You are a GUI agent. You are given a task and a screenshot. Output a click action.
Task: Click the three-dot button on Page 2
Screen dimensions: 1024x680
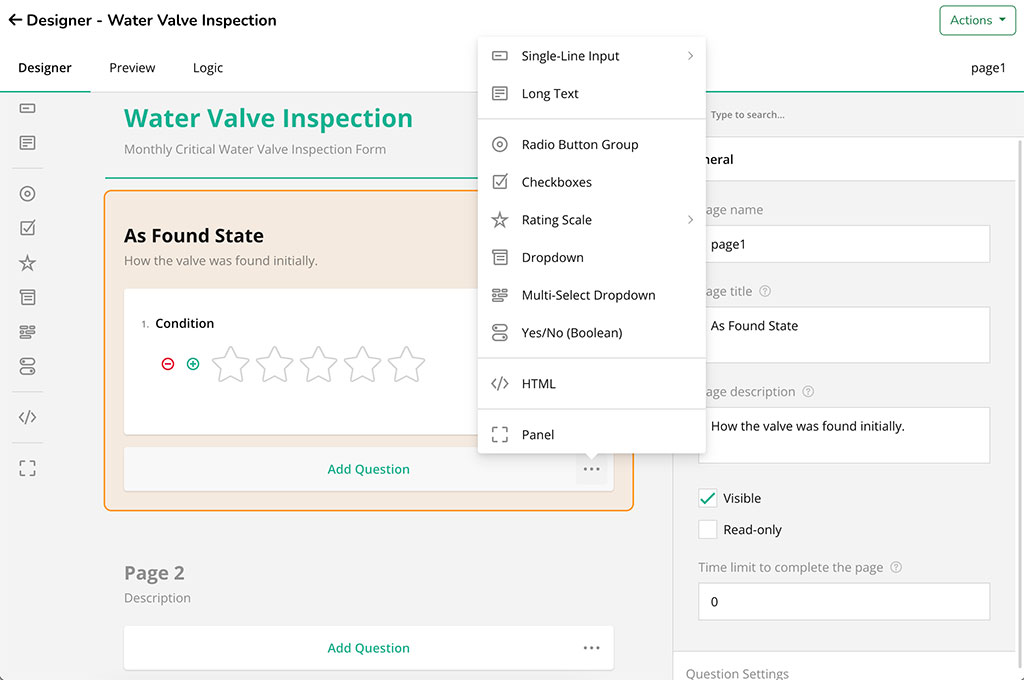click(x=592, y=648)
